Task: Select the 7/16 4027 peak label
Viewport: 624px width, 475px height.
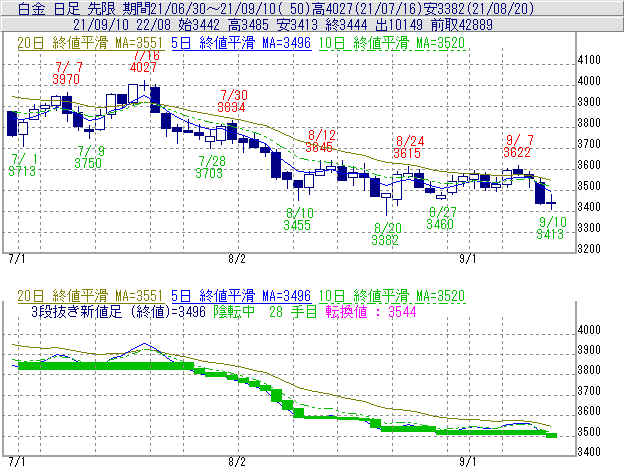Action: tap(144, 62)
